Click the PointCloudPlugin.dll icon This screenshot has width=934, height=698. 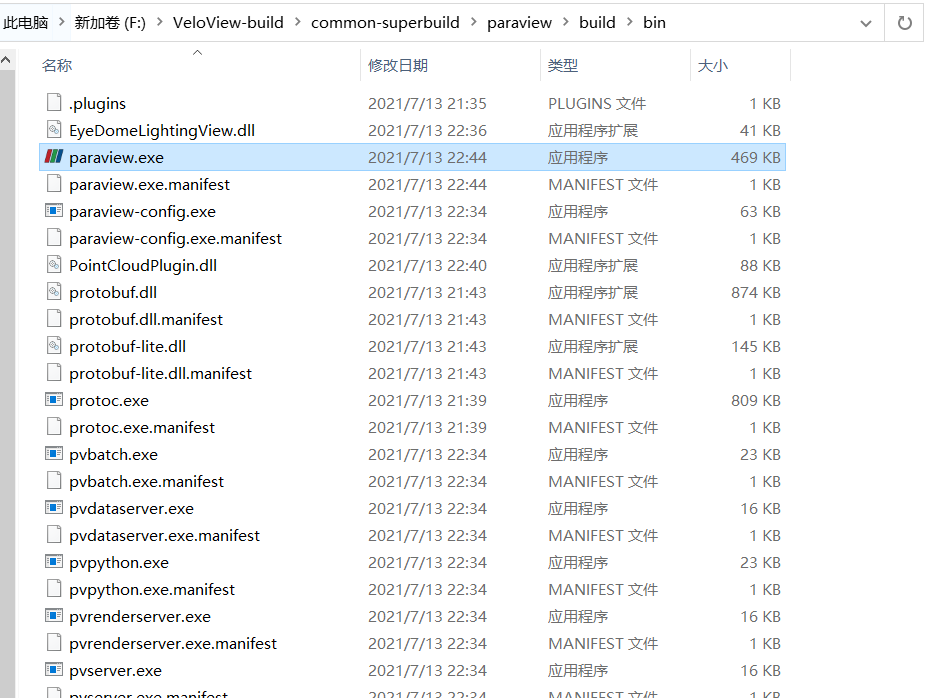[x=54, y=264]
